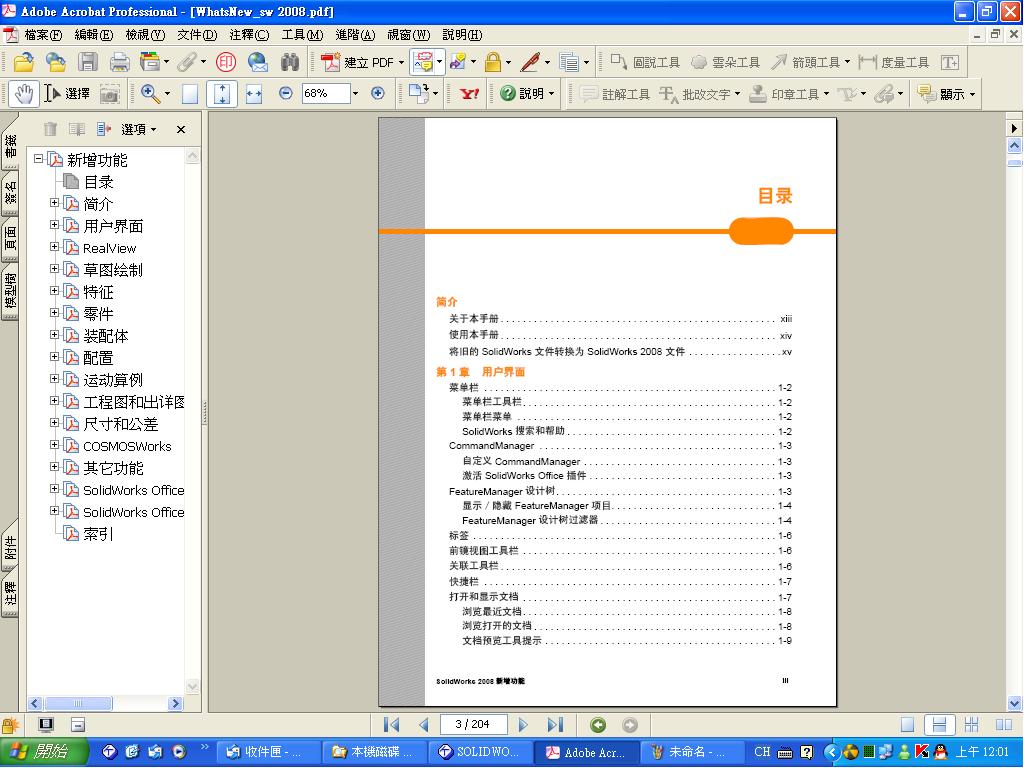
Task: Open the 注釋(C) menu
Action: (249, 35)
